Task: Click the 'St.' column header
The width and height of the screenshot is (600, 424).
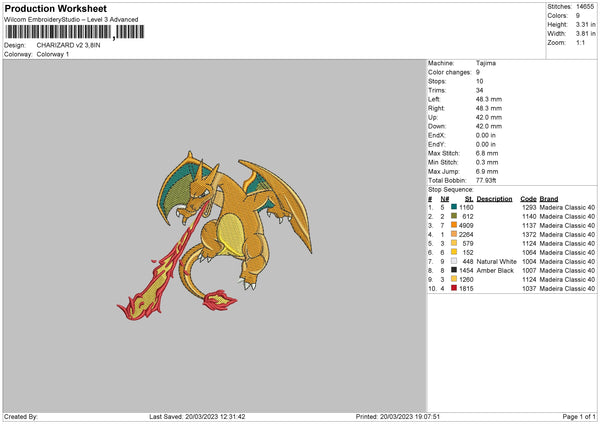Action: (469, 199)
